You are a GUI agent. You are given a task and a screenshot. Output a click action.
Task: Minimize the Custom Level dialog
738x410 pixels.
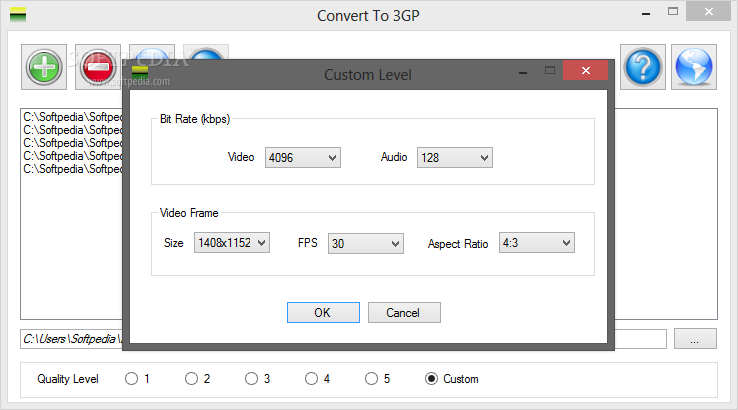[523, 72]
